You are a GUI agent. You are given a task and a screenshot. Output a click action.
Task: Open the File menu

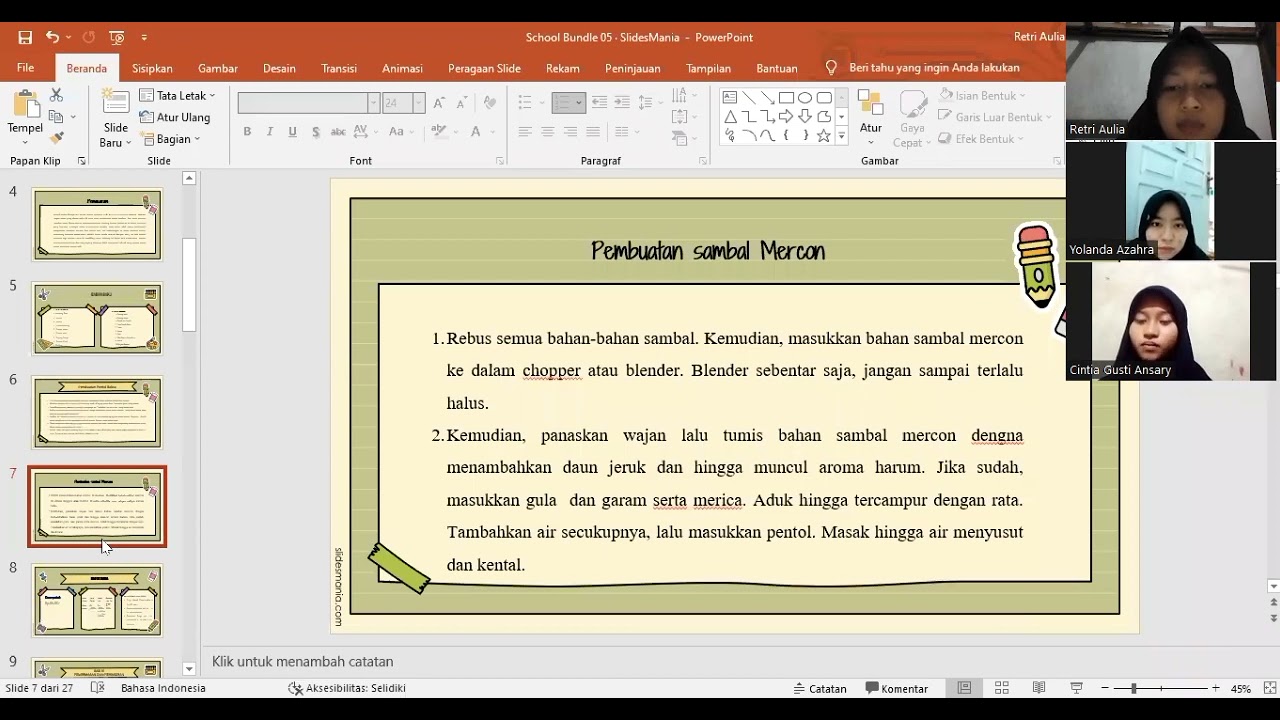tap(25, 68)
